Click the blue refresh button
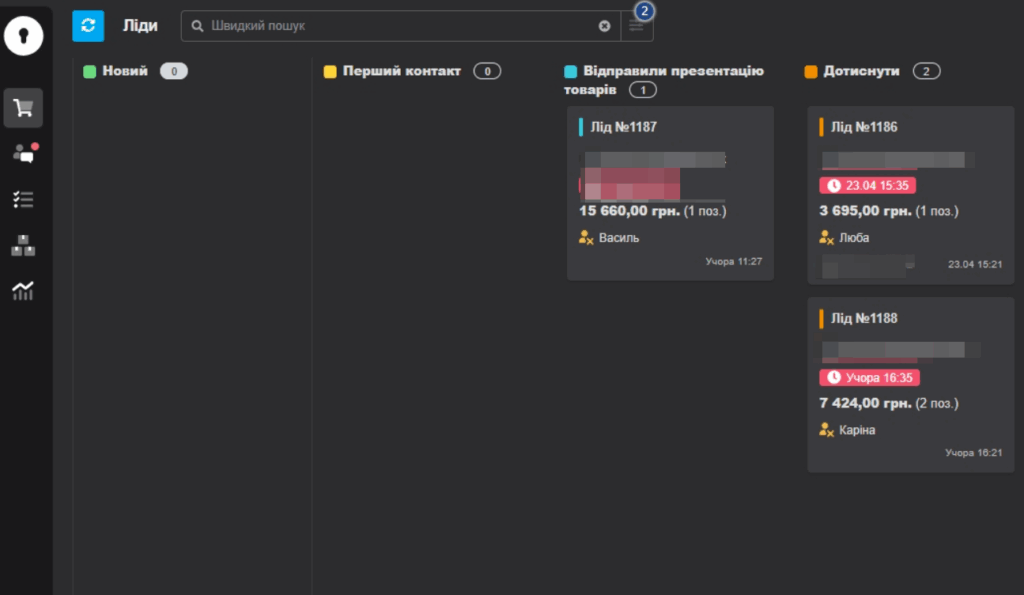Screen dimensions: 1024x595 (x=88, y=26)
